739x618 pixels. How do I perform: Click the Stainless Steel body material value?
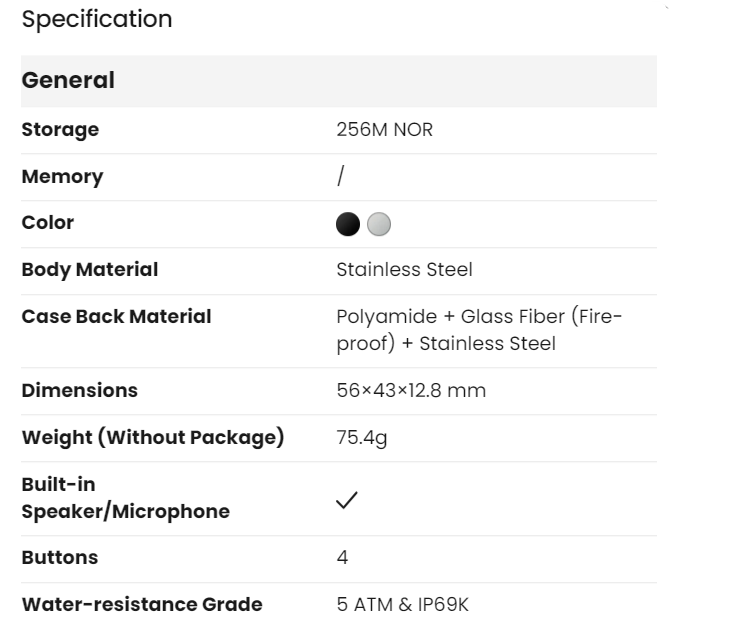pos(404,269)
